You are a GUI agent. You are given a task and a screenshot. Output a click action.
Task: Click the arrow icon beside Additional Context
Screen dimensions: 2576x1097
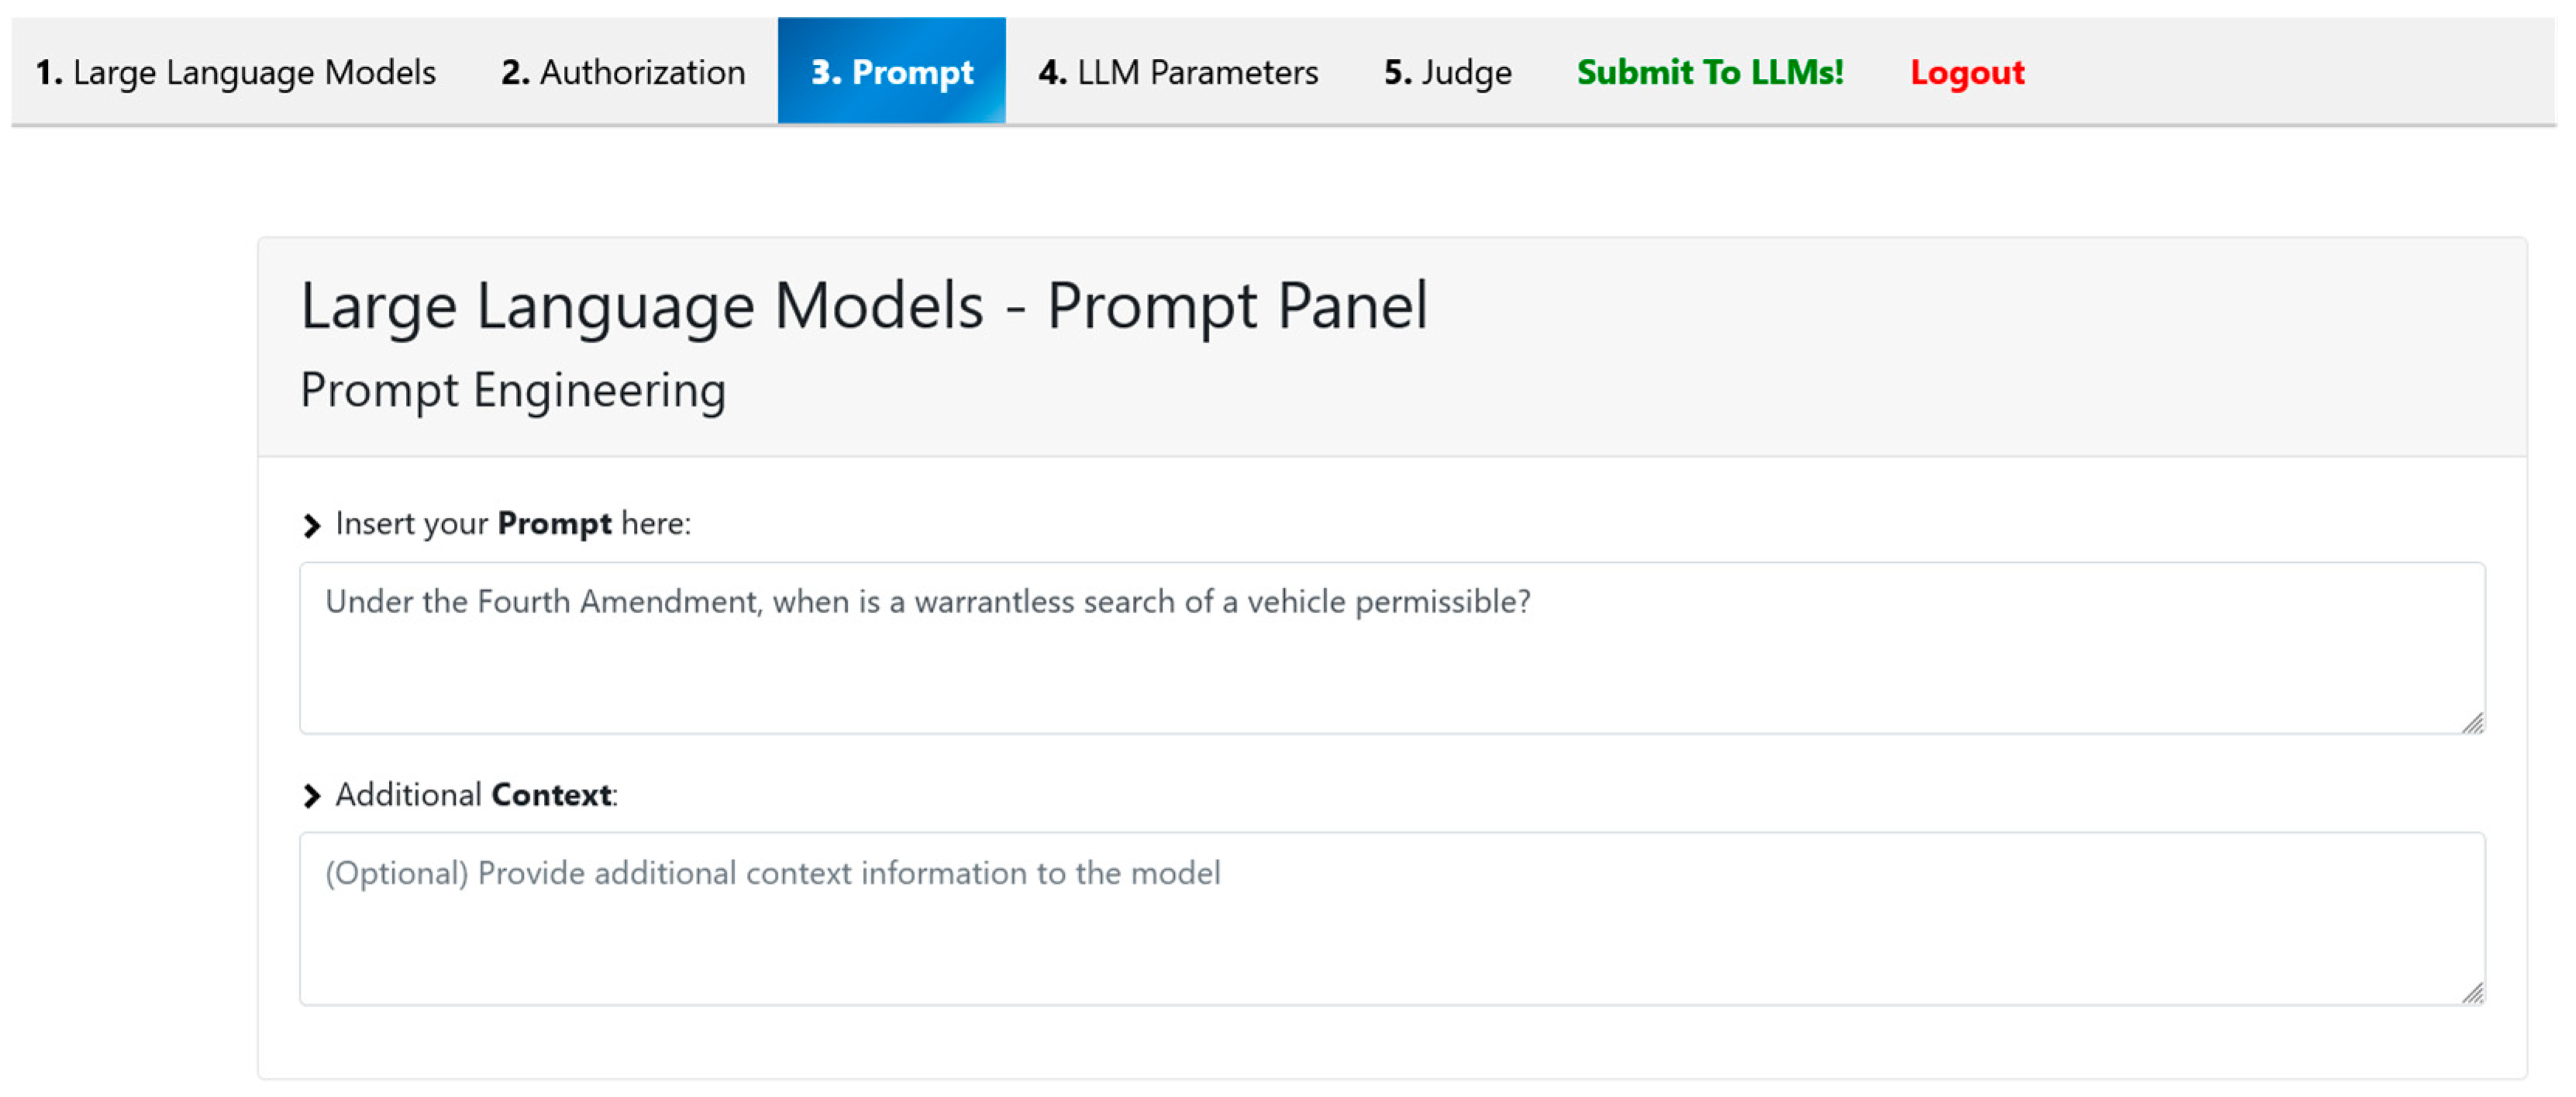[312, 796]
